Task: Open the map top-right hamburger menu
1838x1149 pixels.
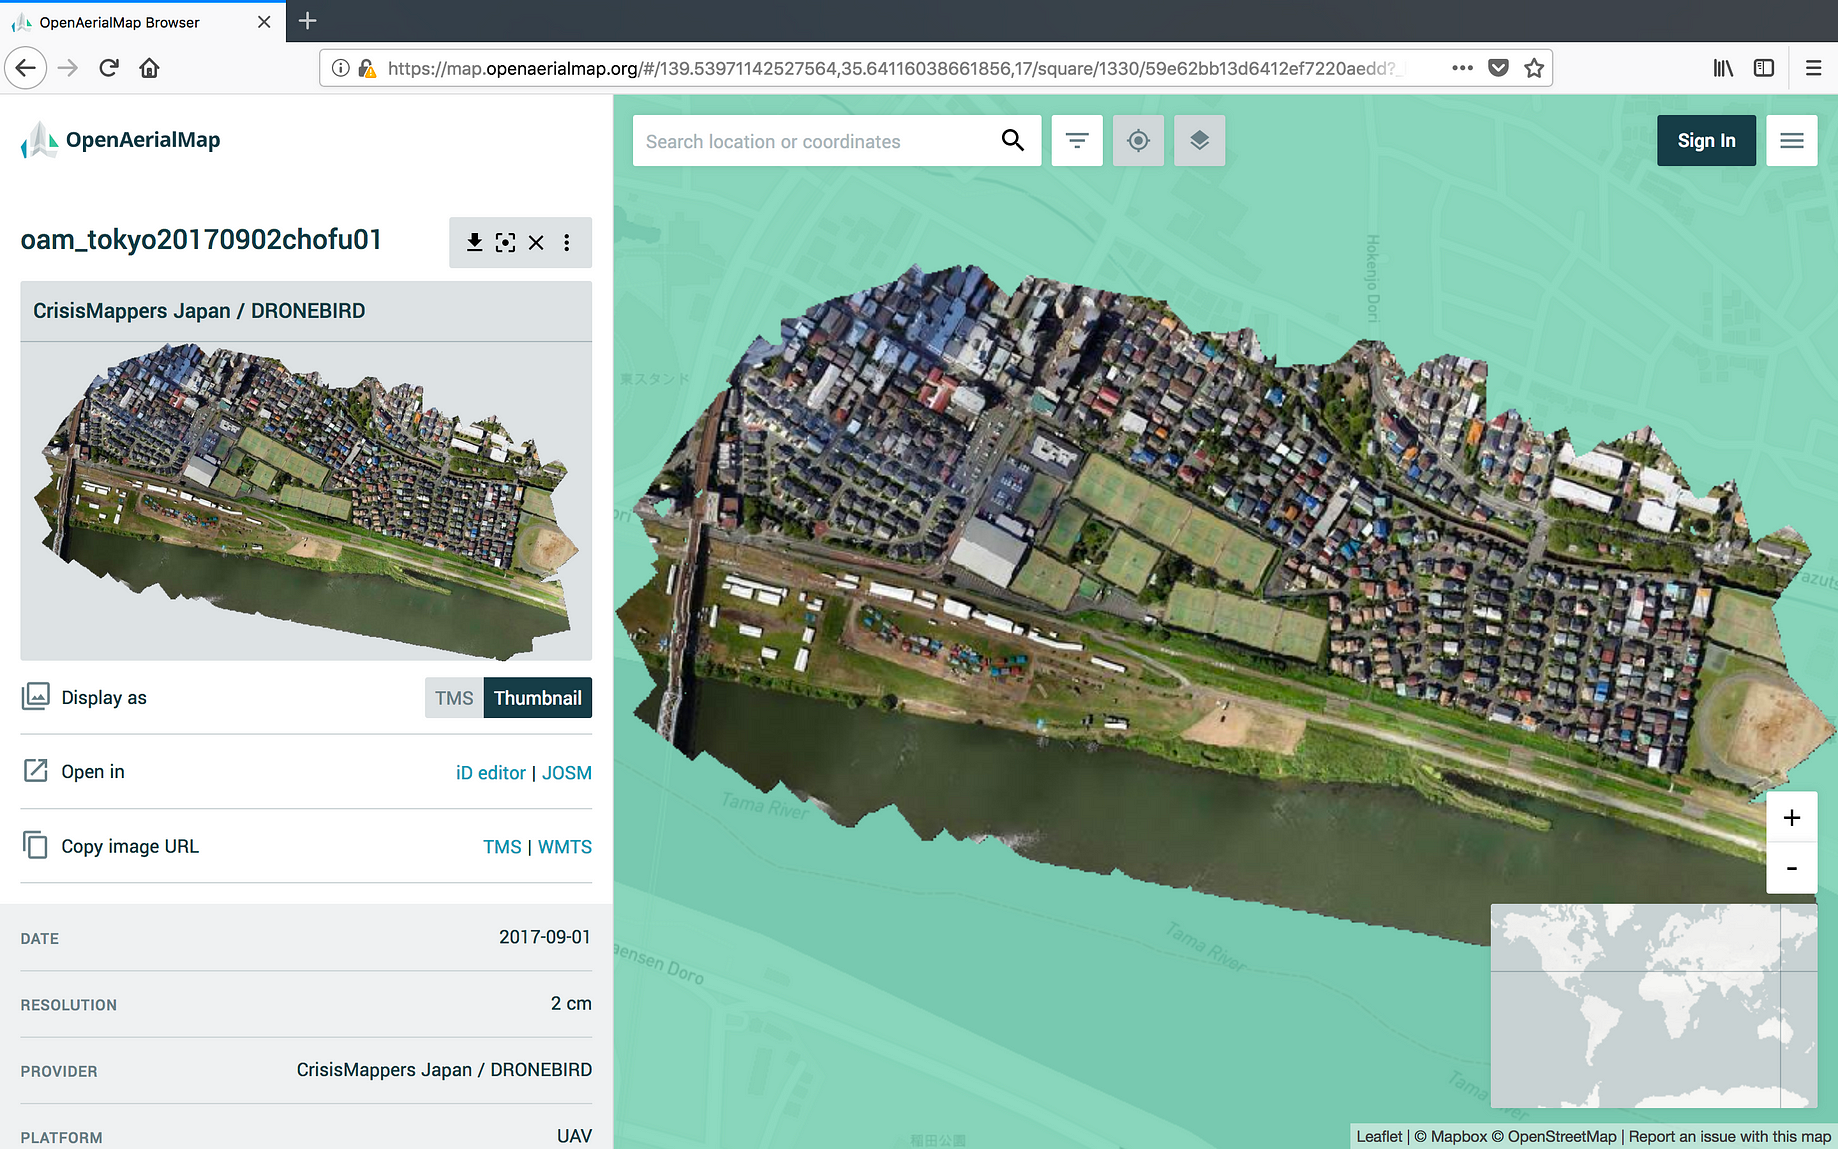Action: (1792, 141)
